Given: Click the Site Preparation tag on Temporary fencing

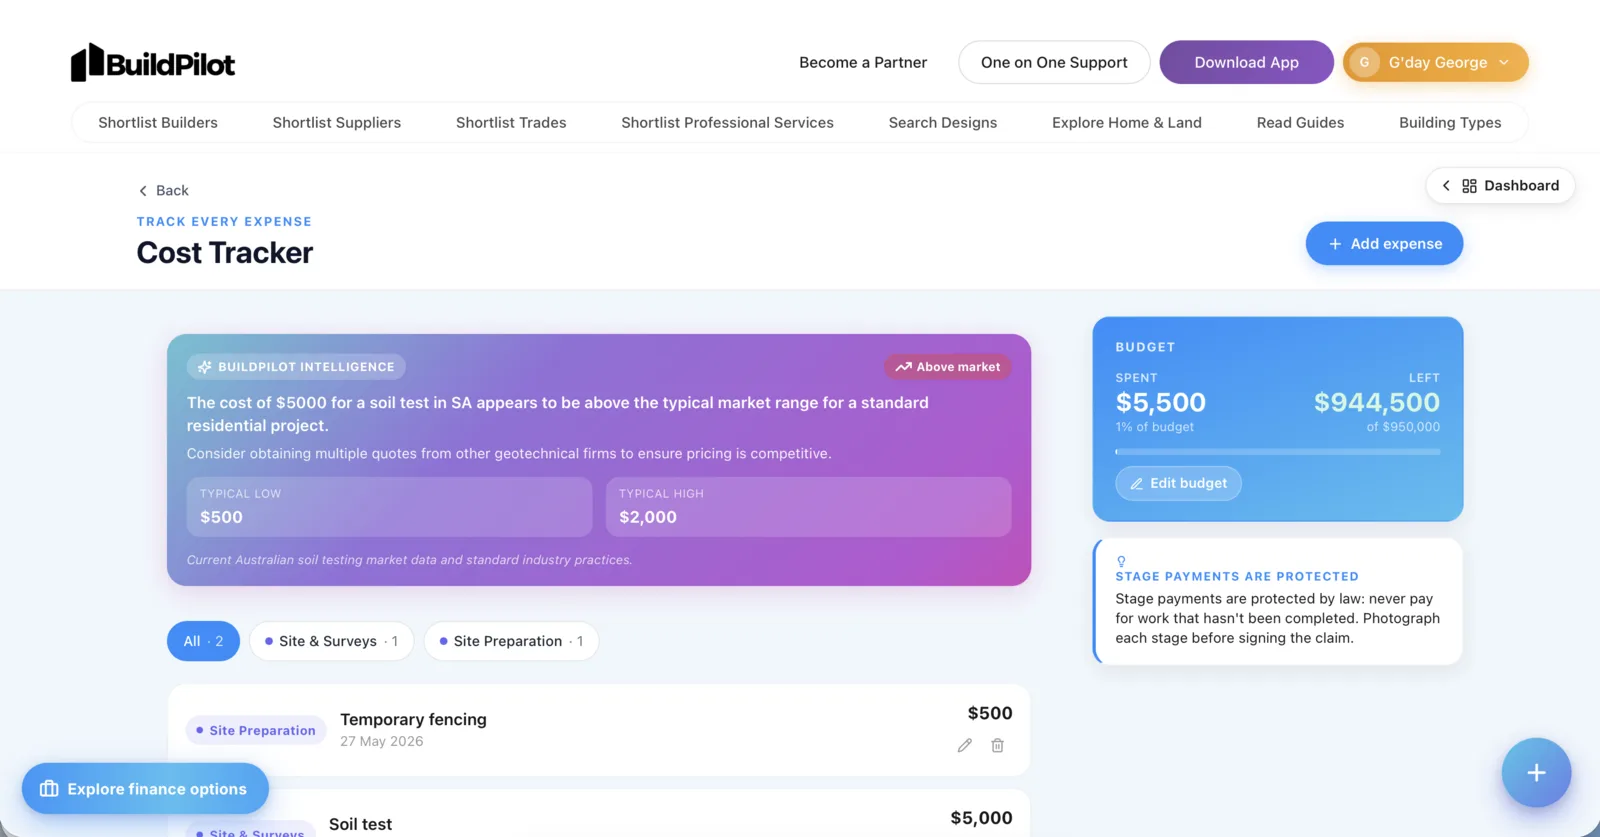Looking at the screenshot, I should tap(256, 730).
